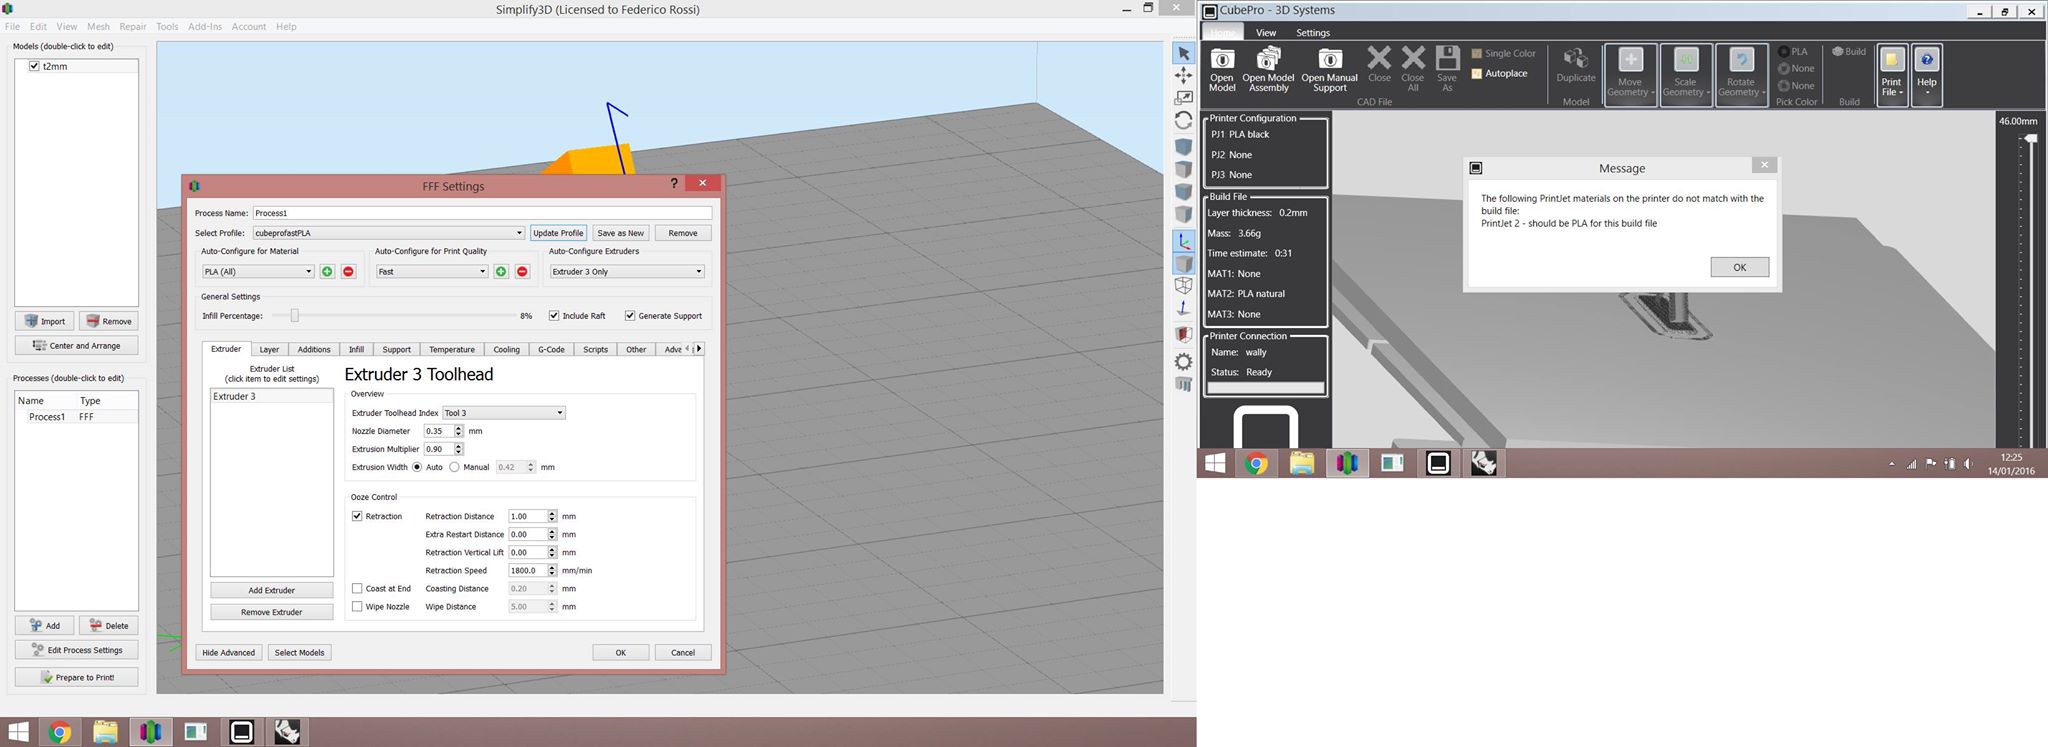Image resolution: width=2048 pixels, height=747 pixels.
Task: Expand the Select Profile dropdown
Action: pyautogui.click(x=388, y=233)
